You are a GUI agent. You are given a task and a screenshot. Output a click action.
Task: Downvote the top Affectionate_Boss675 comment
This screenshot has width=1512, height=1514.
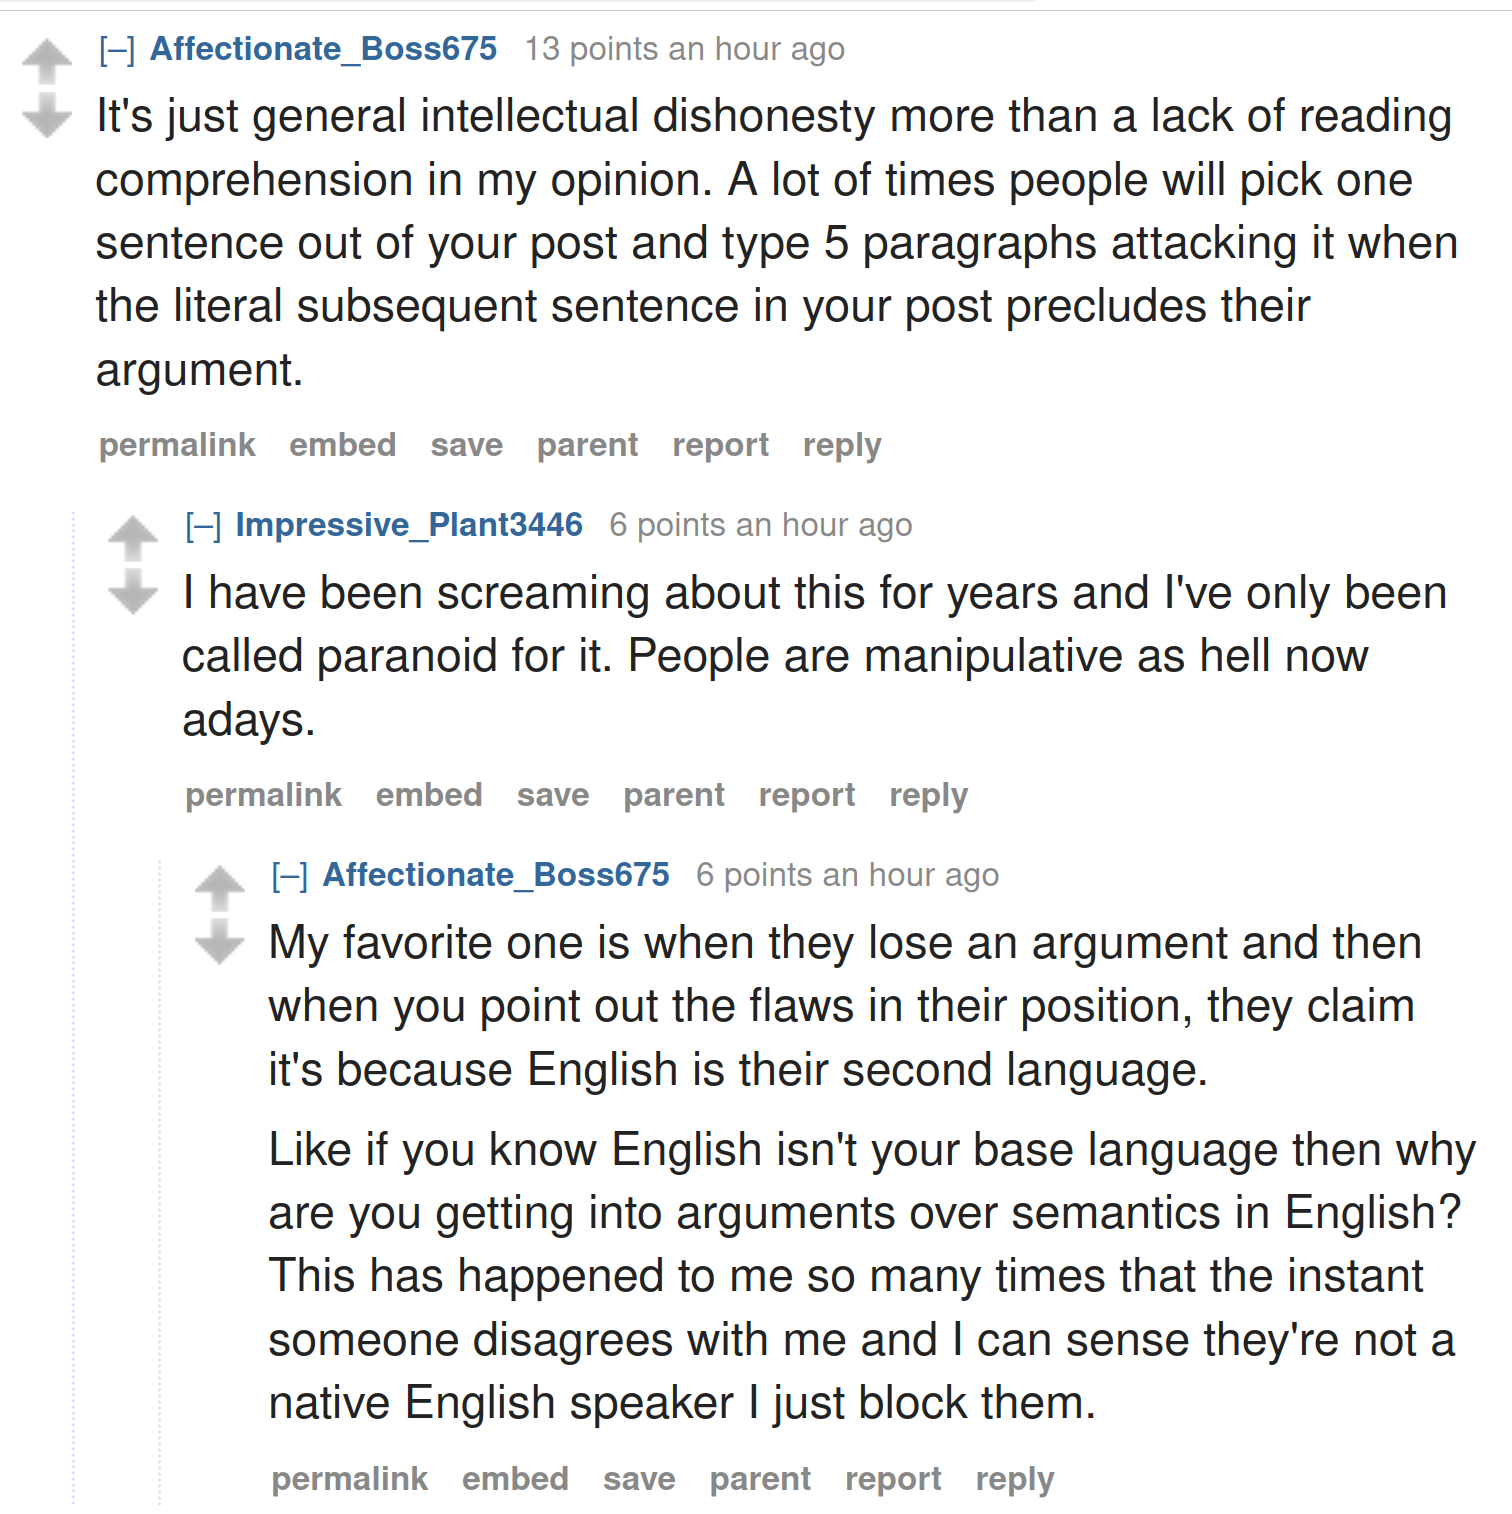47,114
